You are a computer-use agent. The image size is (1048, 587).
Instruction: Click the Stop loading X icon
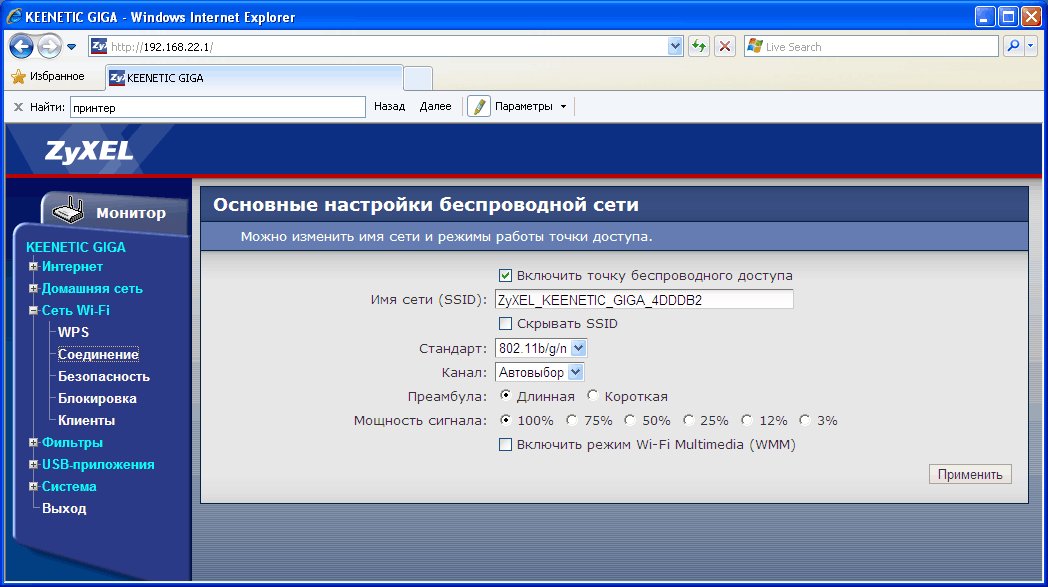pos(725,46)
